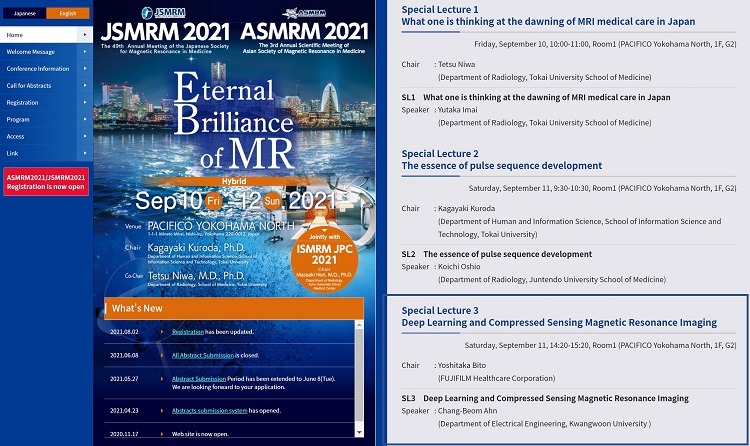Click the Friday, September 10 schedule line
This screenshot has height=446, width=750.
pos(605,44)
